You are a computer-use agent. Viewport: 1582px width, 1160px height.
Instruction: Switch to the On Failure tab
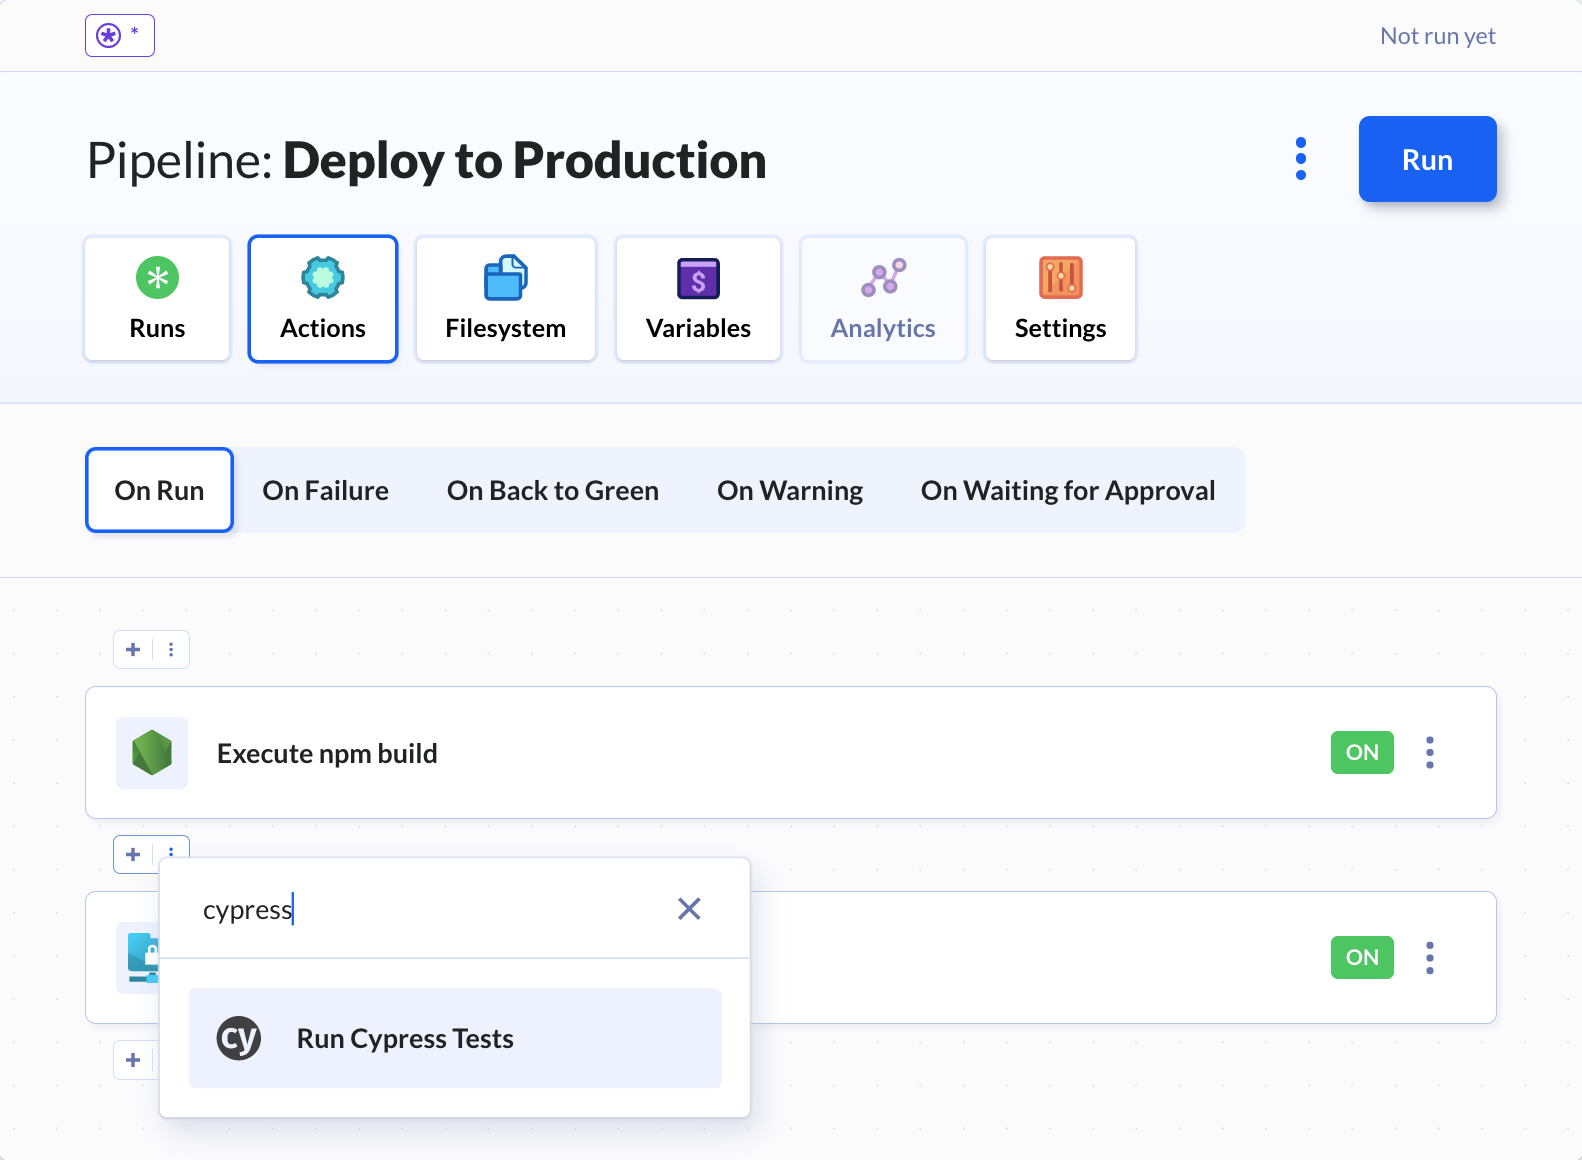326,490
